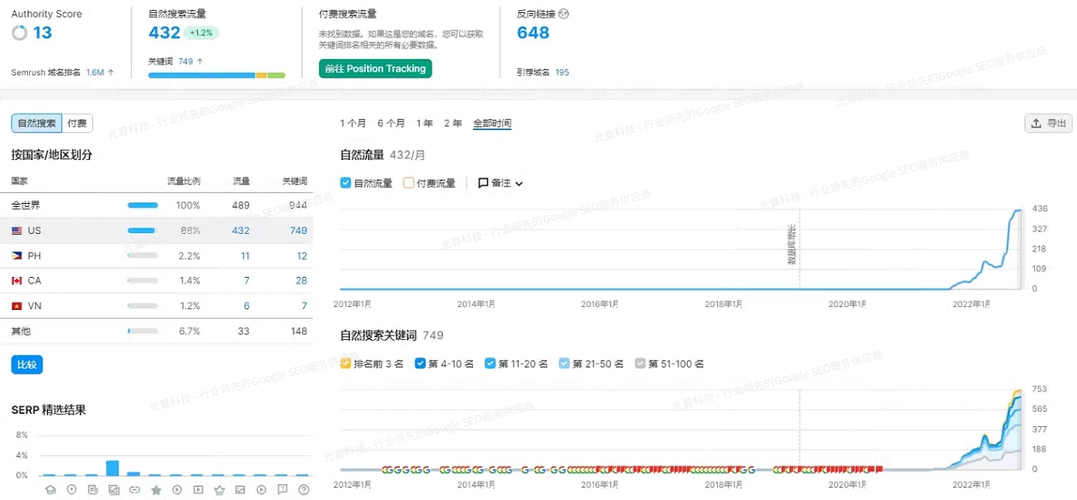
Task: Toggle the 第 4-10 名 checkbox
Action: (421, 363)
